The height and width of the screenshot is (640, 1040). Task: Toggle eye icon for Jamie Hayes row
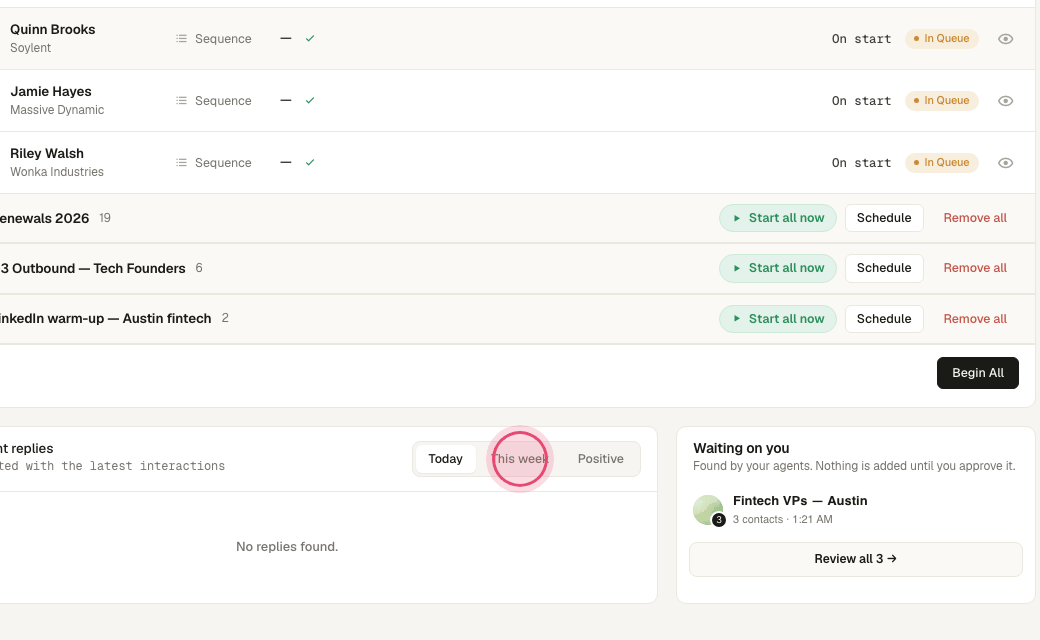tap(1006, 101)
